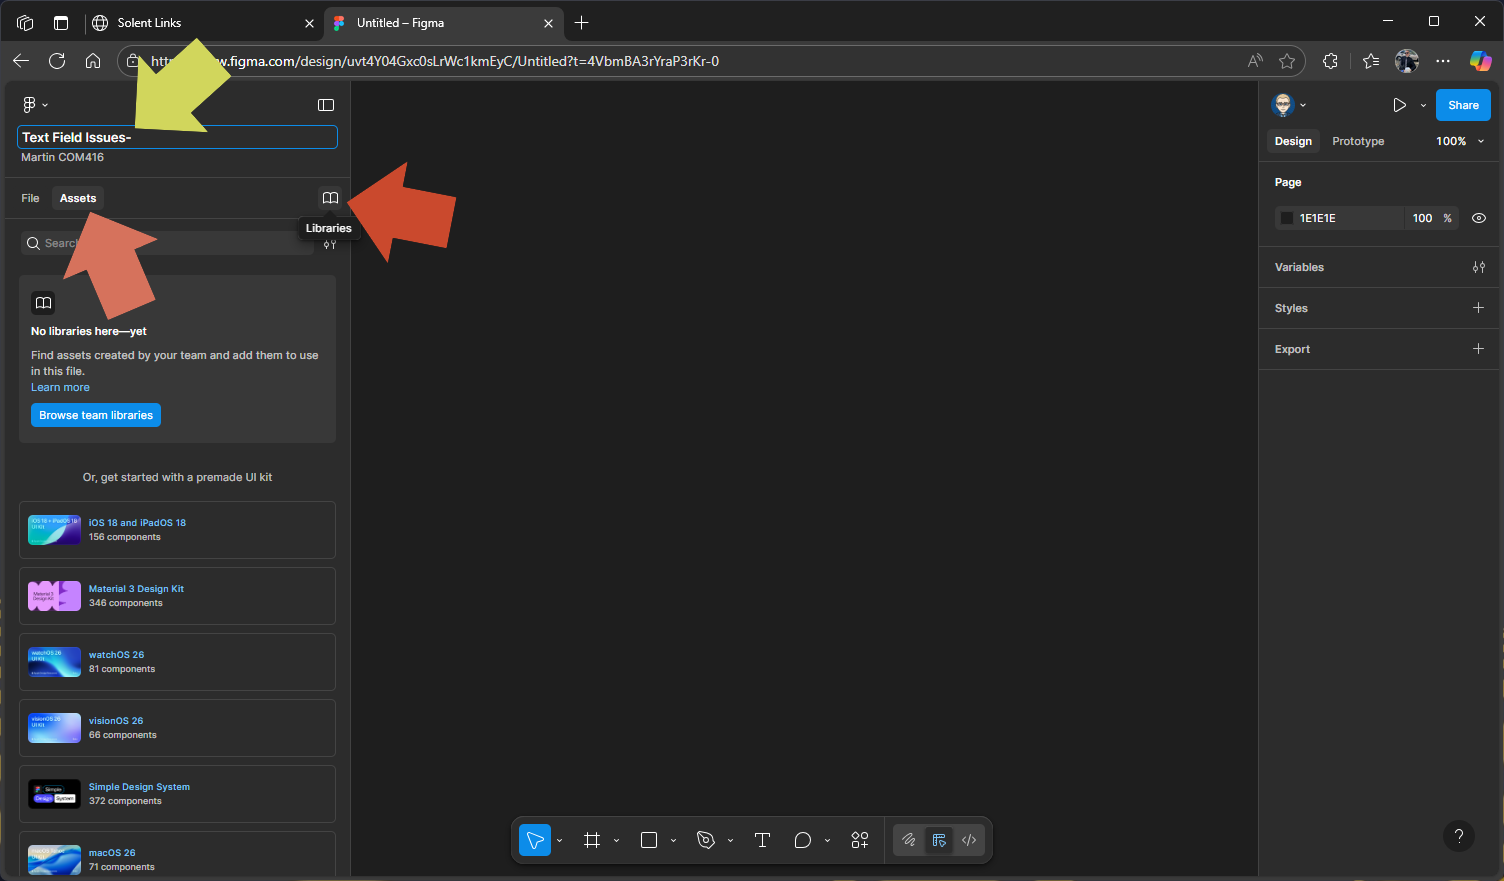Open the Actions components icon in toolbar
This screenshot has width=1504, height=881.
pyautogui.click(x=860, y=840)
